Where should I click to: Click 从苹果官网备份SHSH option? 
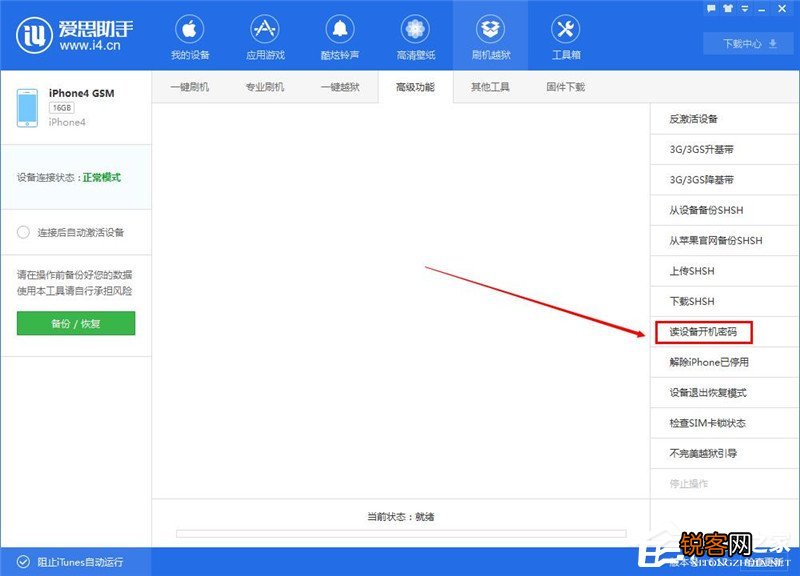[x=724, y=240]
